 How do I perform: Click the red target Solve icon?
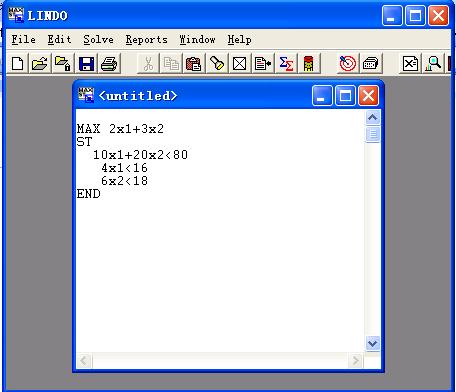click(x=348, y=63)
